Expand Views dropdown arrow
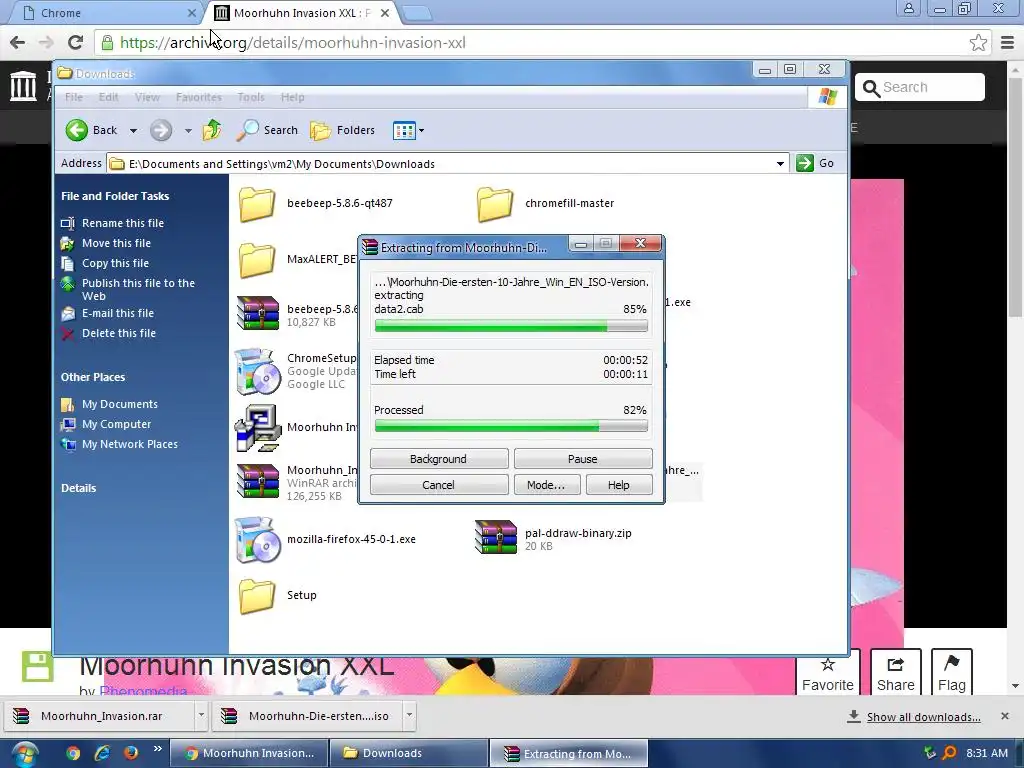 coord(421,131)
